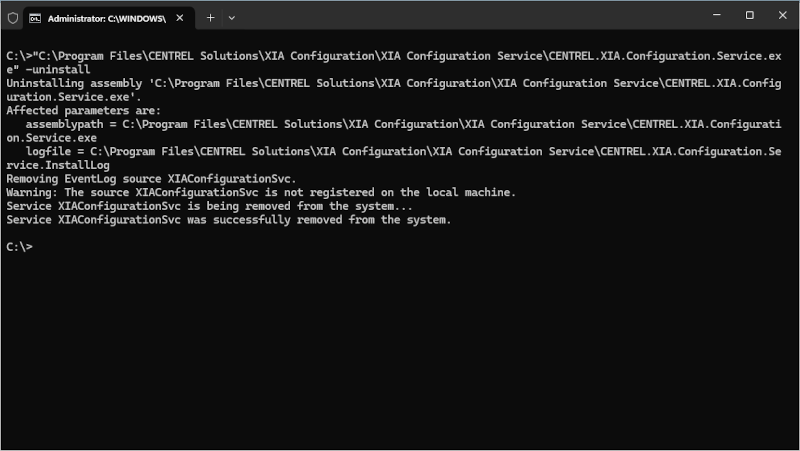Maximize the terminal window
800x451 pixels.
click(x=750, y=16)
